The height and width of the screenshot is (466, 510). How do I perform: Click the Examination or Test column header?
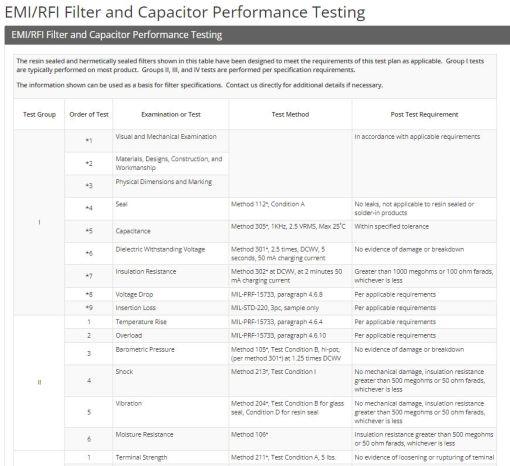click(x=171, y=114)
